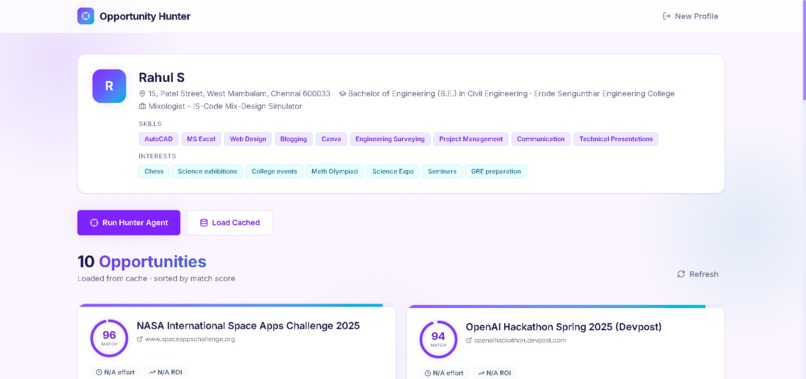Click the Seminars interest tag
The height and width of the screenshot is (379, 806).
pyautogui.click(x=442, y=171)
